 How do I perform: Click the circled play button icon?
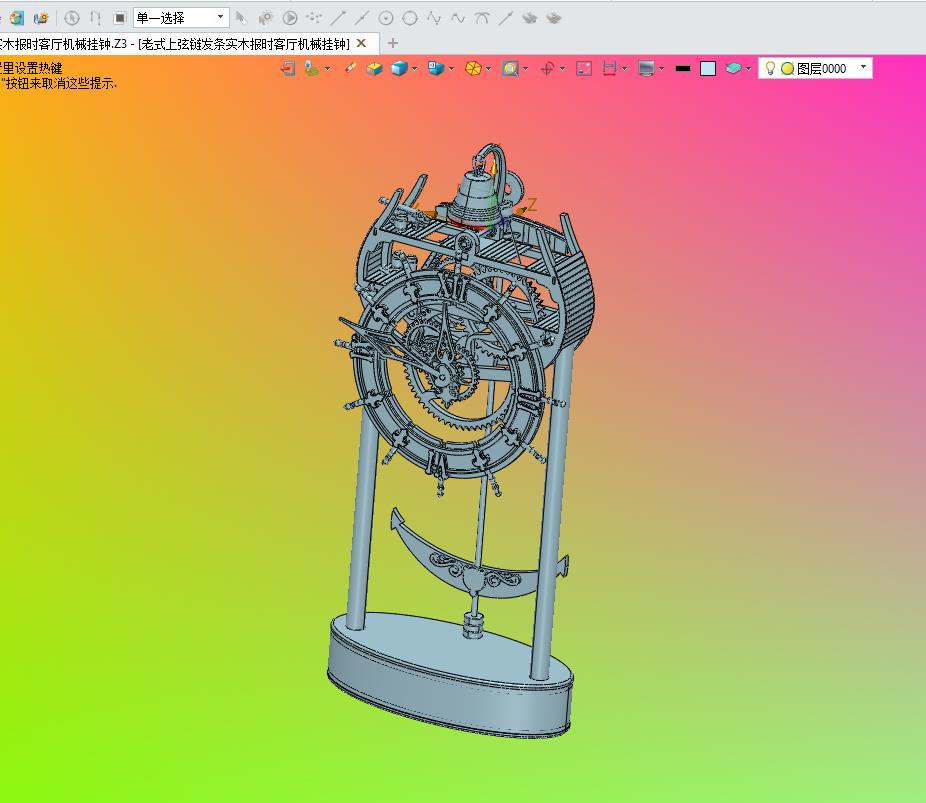point(289,18)
